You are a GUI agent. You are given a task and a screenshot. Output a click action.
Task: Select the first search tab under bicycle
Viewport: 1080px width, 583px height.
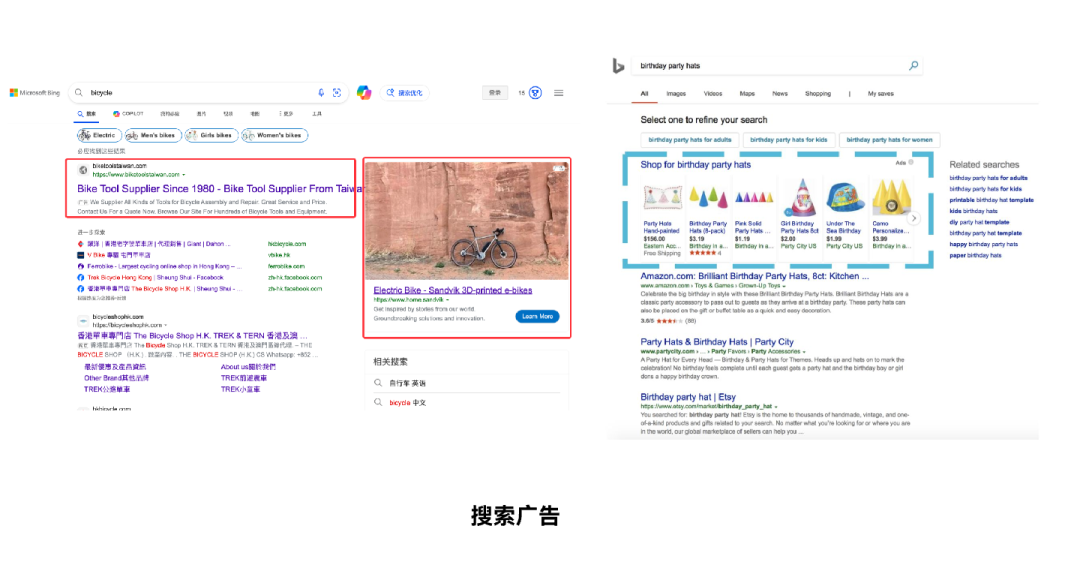[87, 114]
